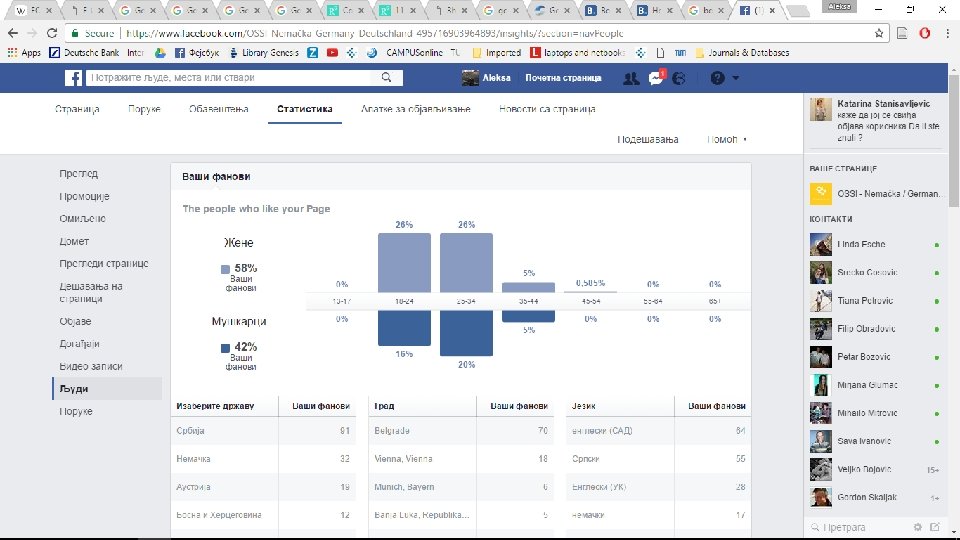
Task: Click Немачка country row
Action: (x=263, y=459)
